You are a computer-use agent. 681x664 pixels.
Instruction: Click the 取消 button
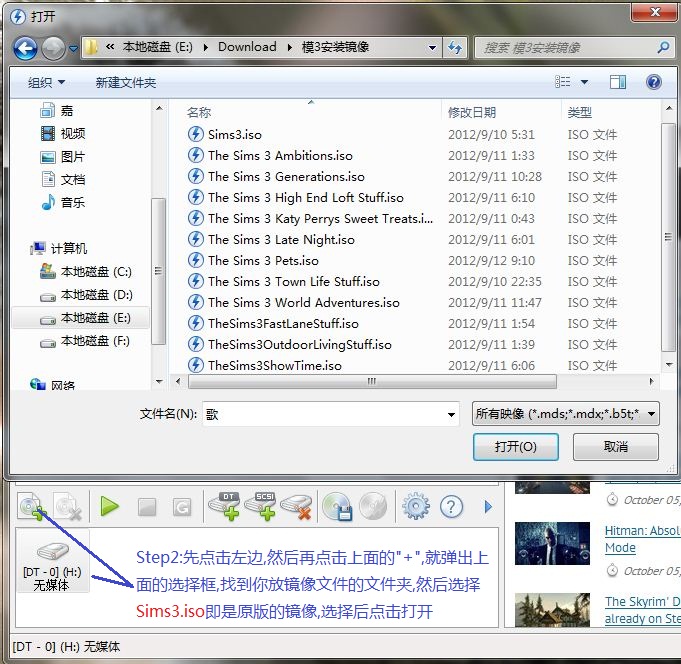point(615,446)
